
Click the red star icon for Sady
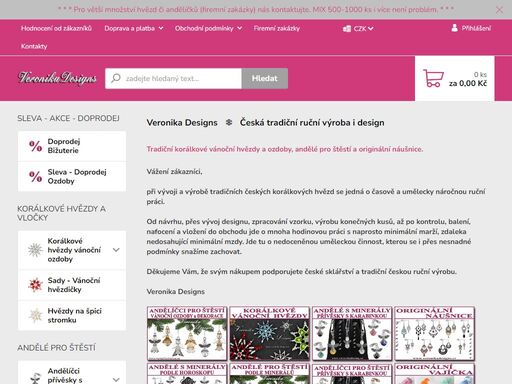coord(35,285)
